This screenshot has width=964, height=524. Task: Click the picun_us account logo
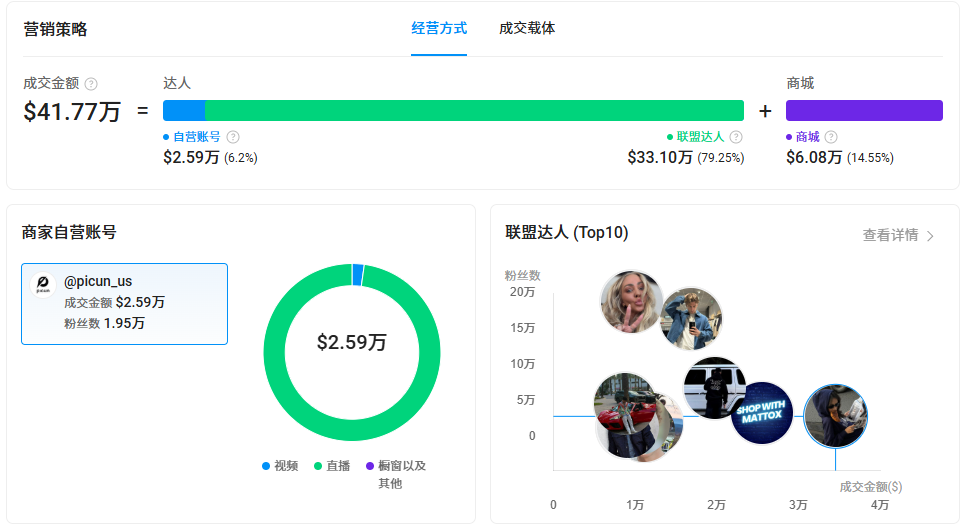[43, 285]
